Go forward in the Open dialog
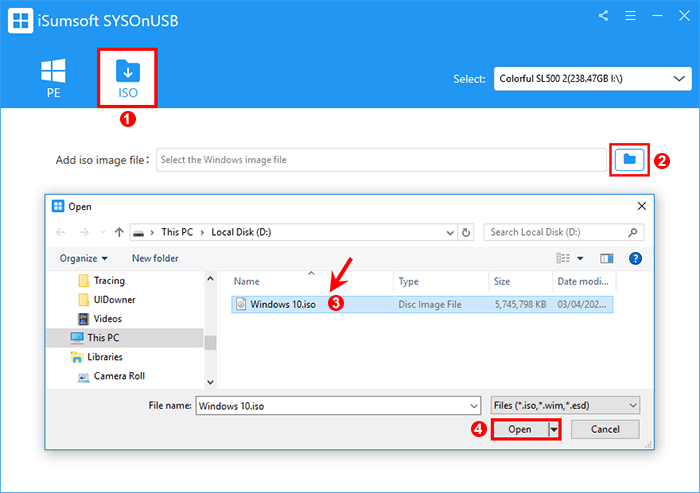This screenshot has width=700, height=493. pos(83,232)
